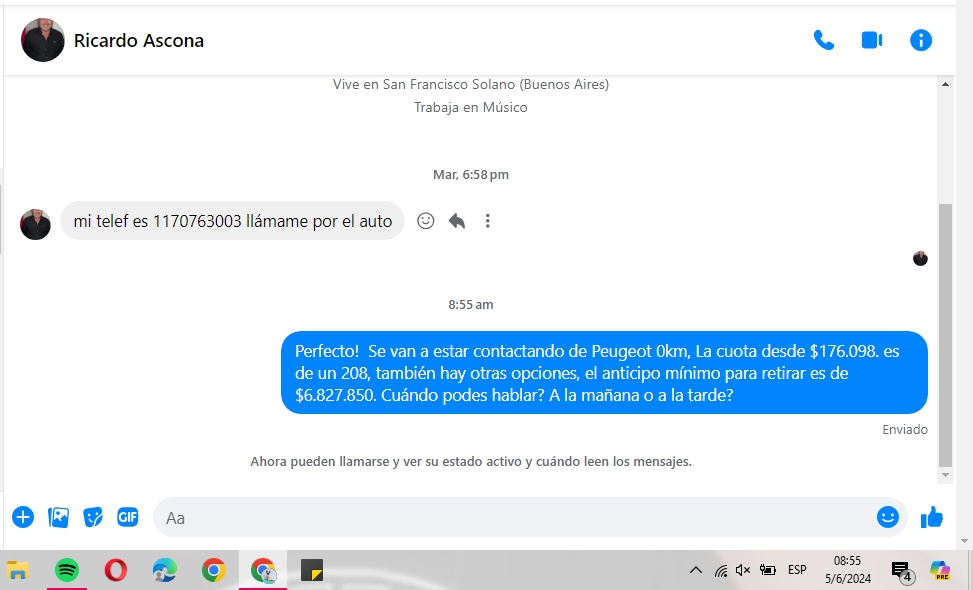
Task: Open Wi-Fi network settings in tray
Action: pos(720,570)
